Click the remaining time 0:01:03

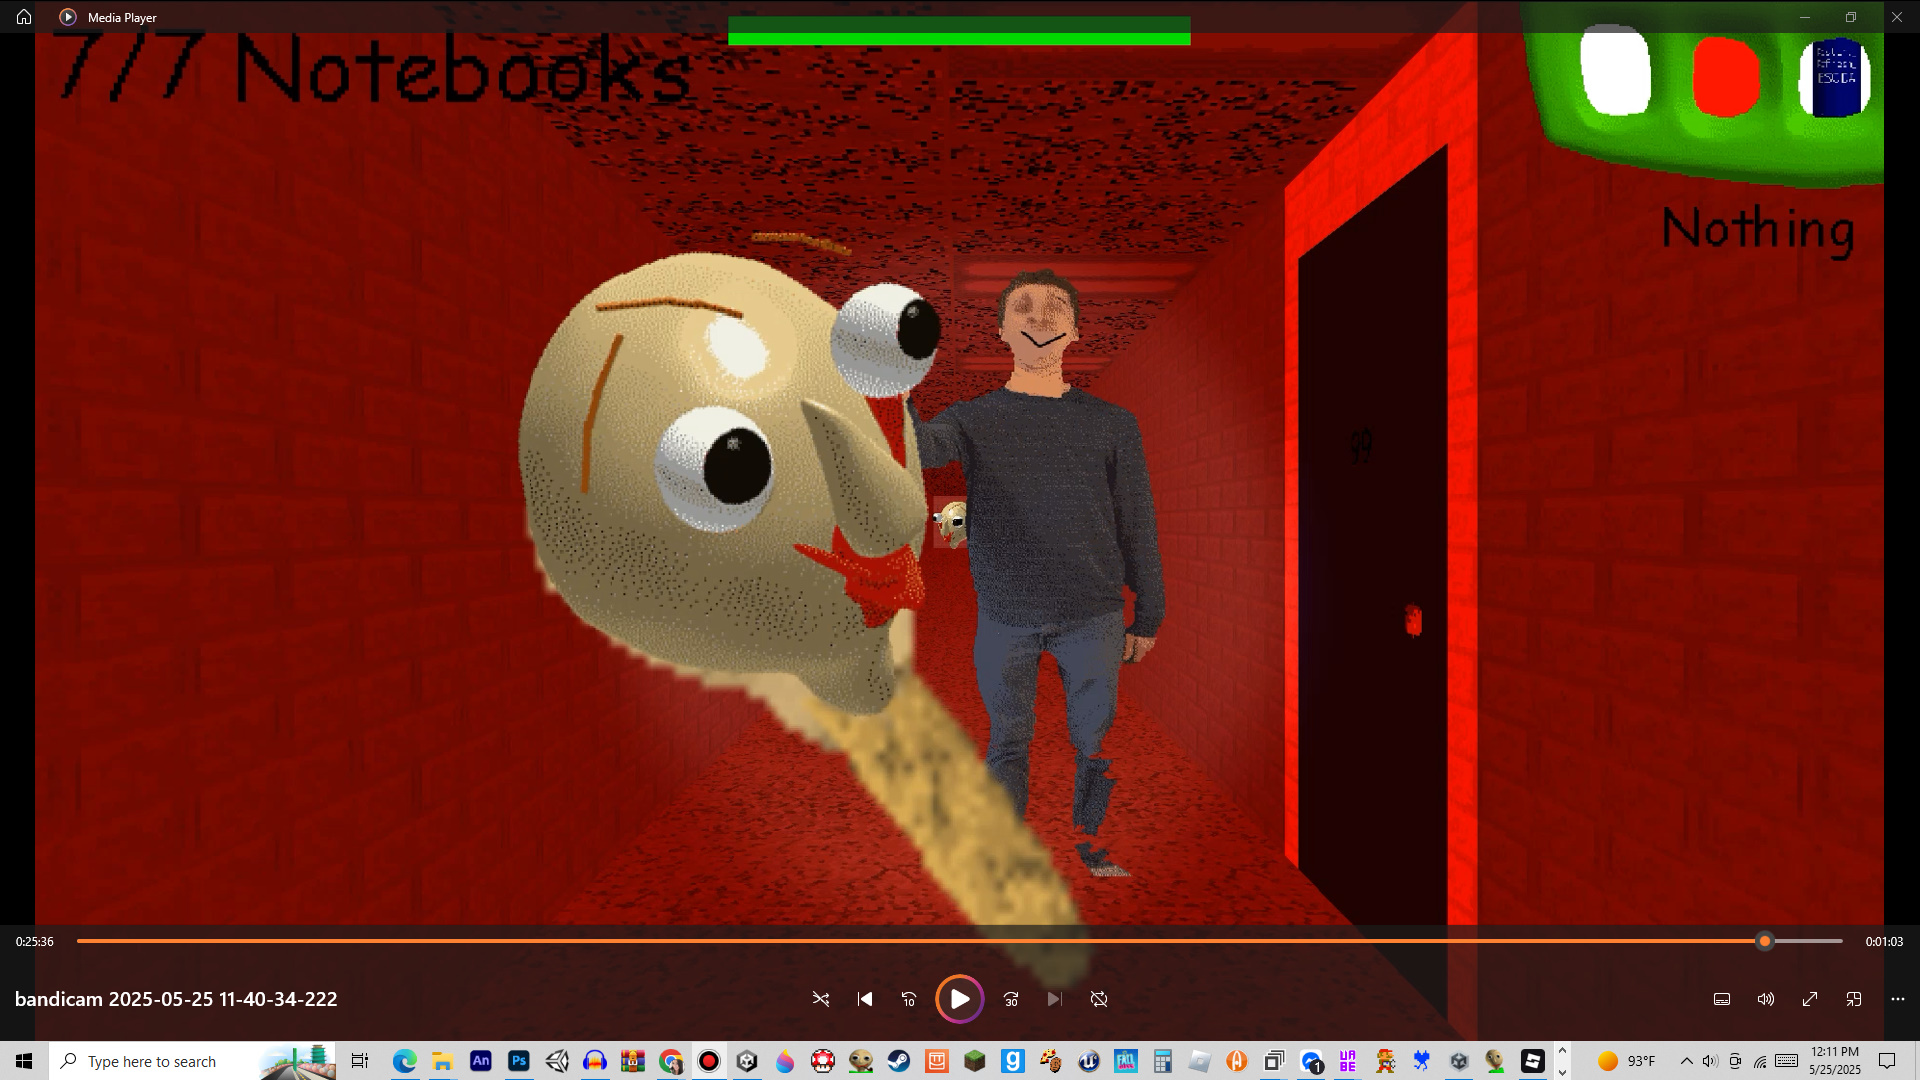(1884, 942)
